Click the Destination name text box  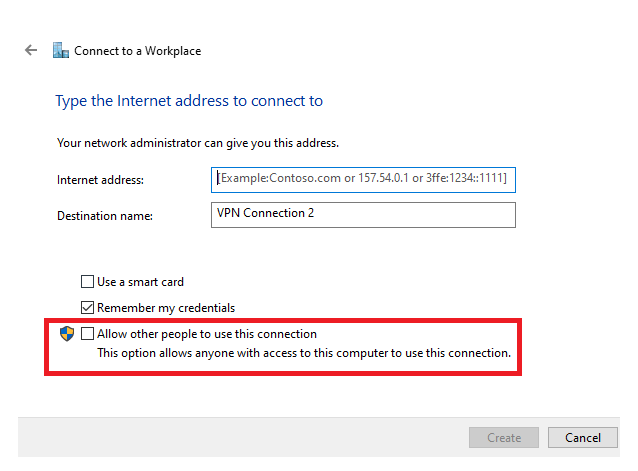click(x=363, y=214)
